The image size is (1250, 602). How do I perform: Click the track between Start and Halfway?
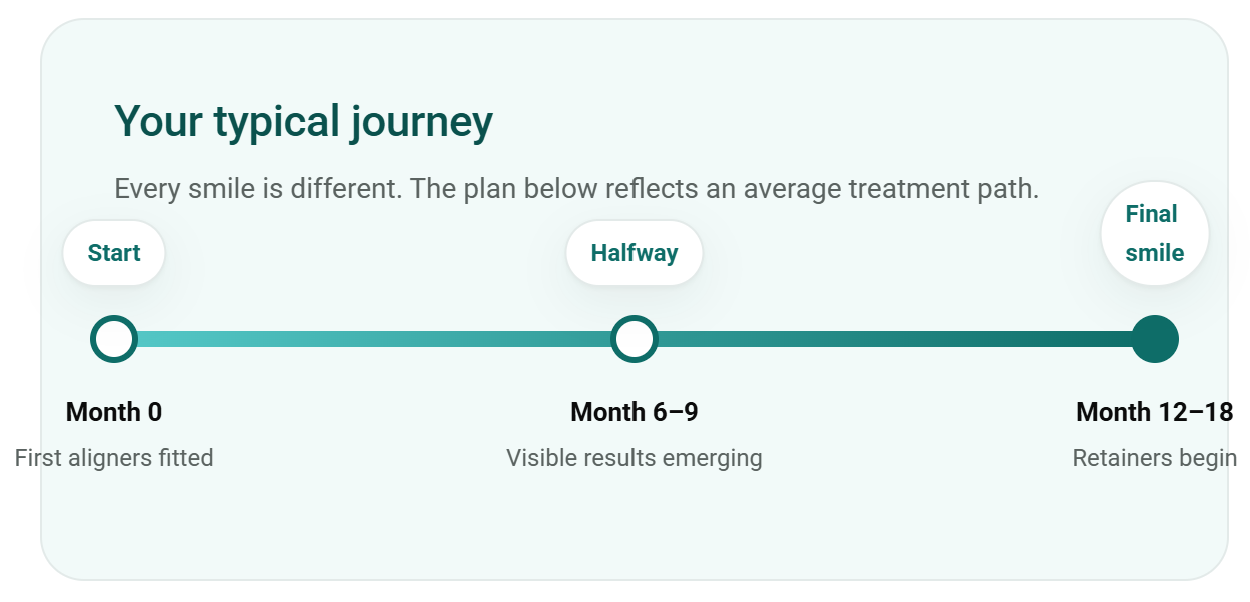[374, 339]
